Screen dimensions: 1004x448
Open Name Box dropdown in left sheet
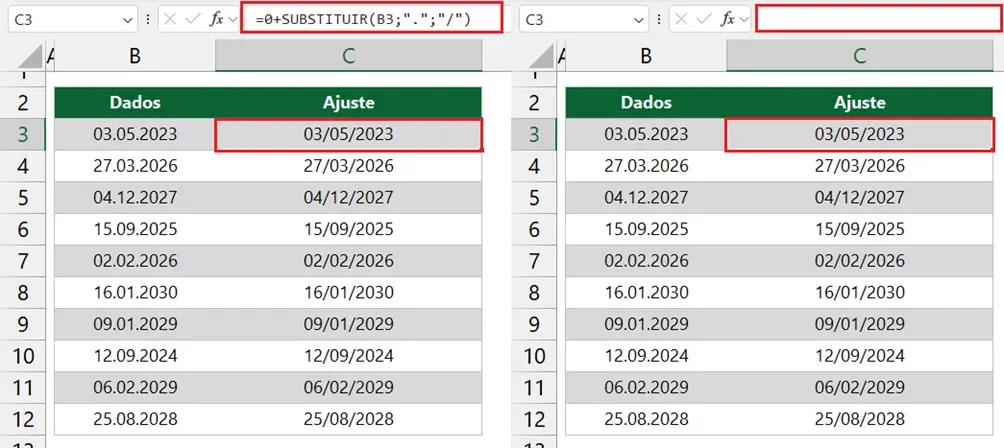[127, 20]
